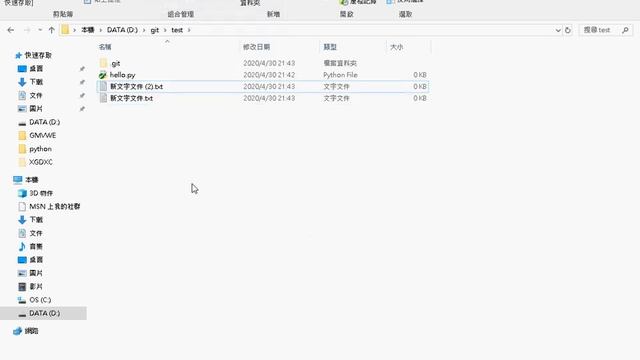Screen dimensions: 640x360
Task: Open MSN 上我的社群 in sidebar
Action: click(54, 207)
